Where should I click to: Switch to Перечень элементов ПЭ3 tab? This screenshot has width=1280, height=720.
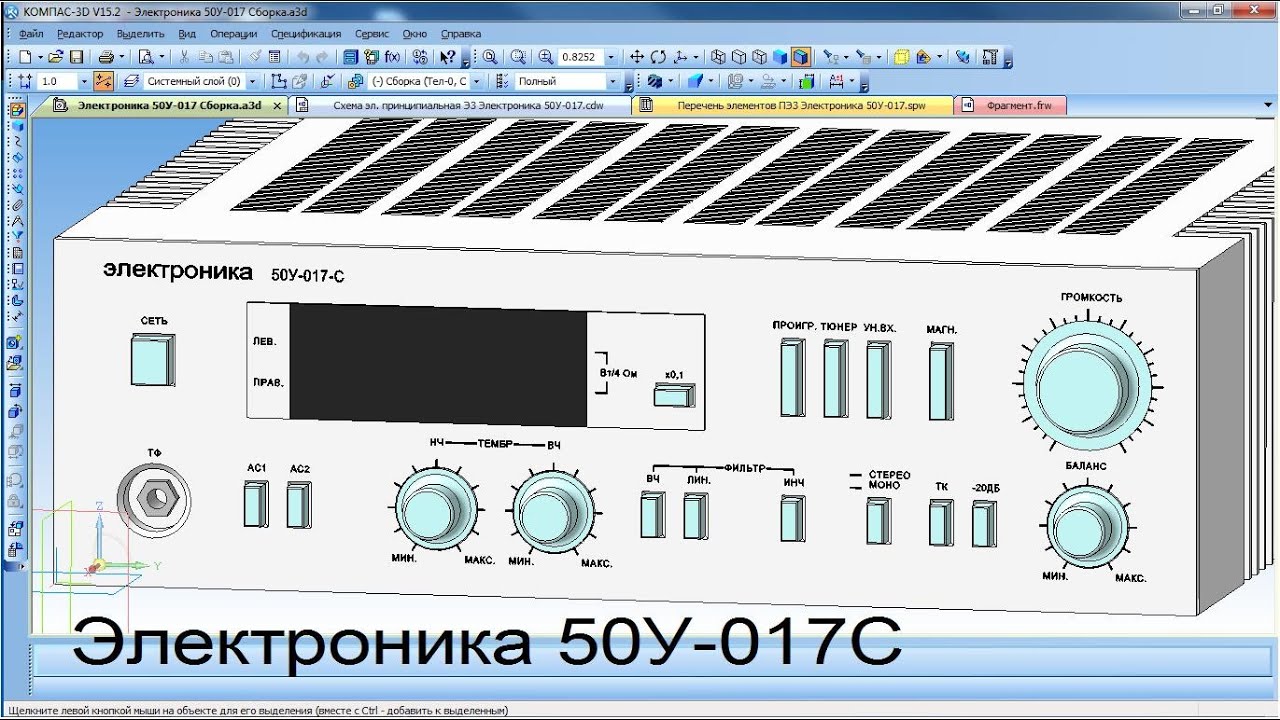coord(792,105)
